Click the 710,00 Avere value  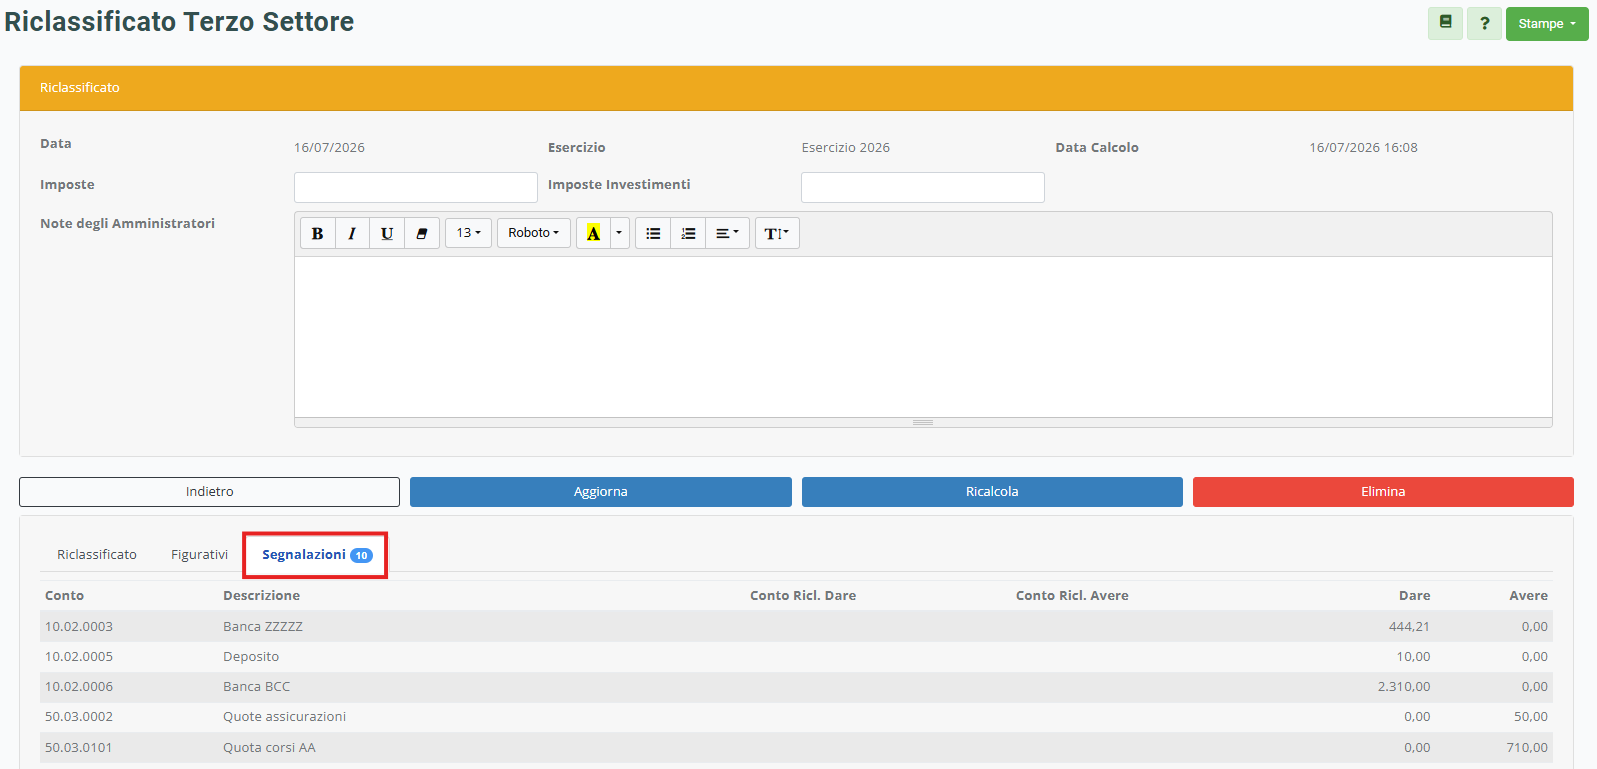pyautogui.click(x=1527, y=748)
